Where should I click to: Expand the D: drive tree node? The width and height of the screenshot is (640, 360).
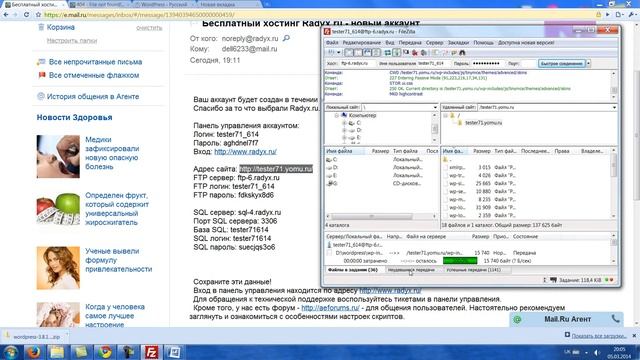[x=344, y=130]
